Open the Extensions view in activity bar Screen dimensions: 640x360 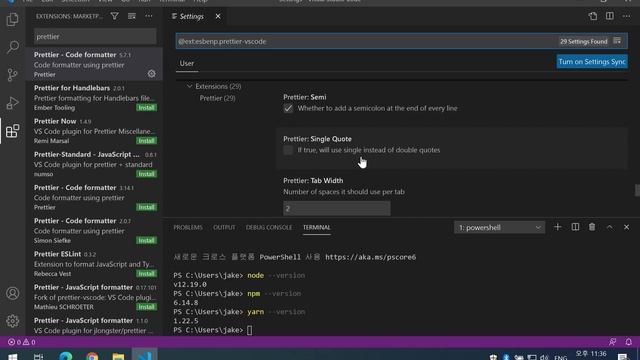tap(12, 131)
